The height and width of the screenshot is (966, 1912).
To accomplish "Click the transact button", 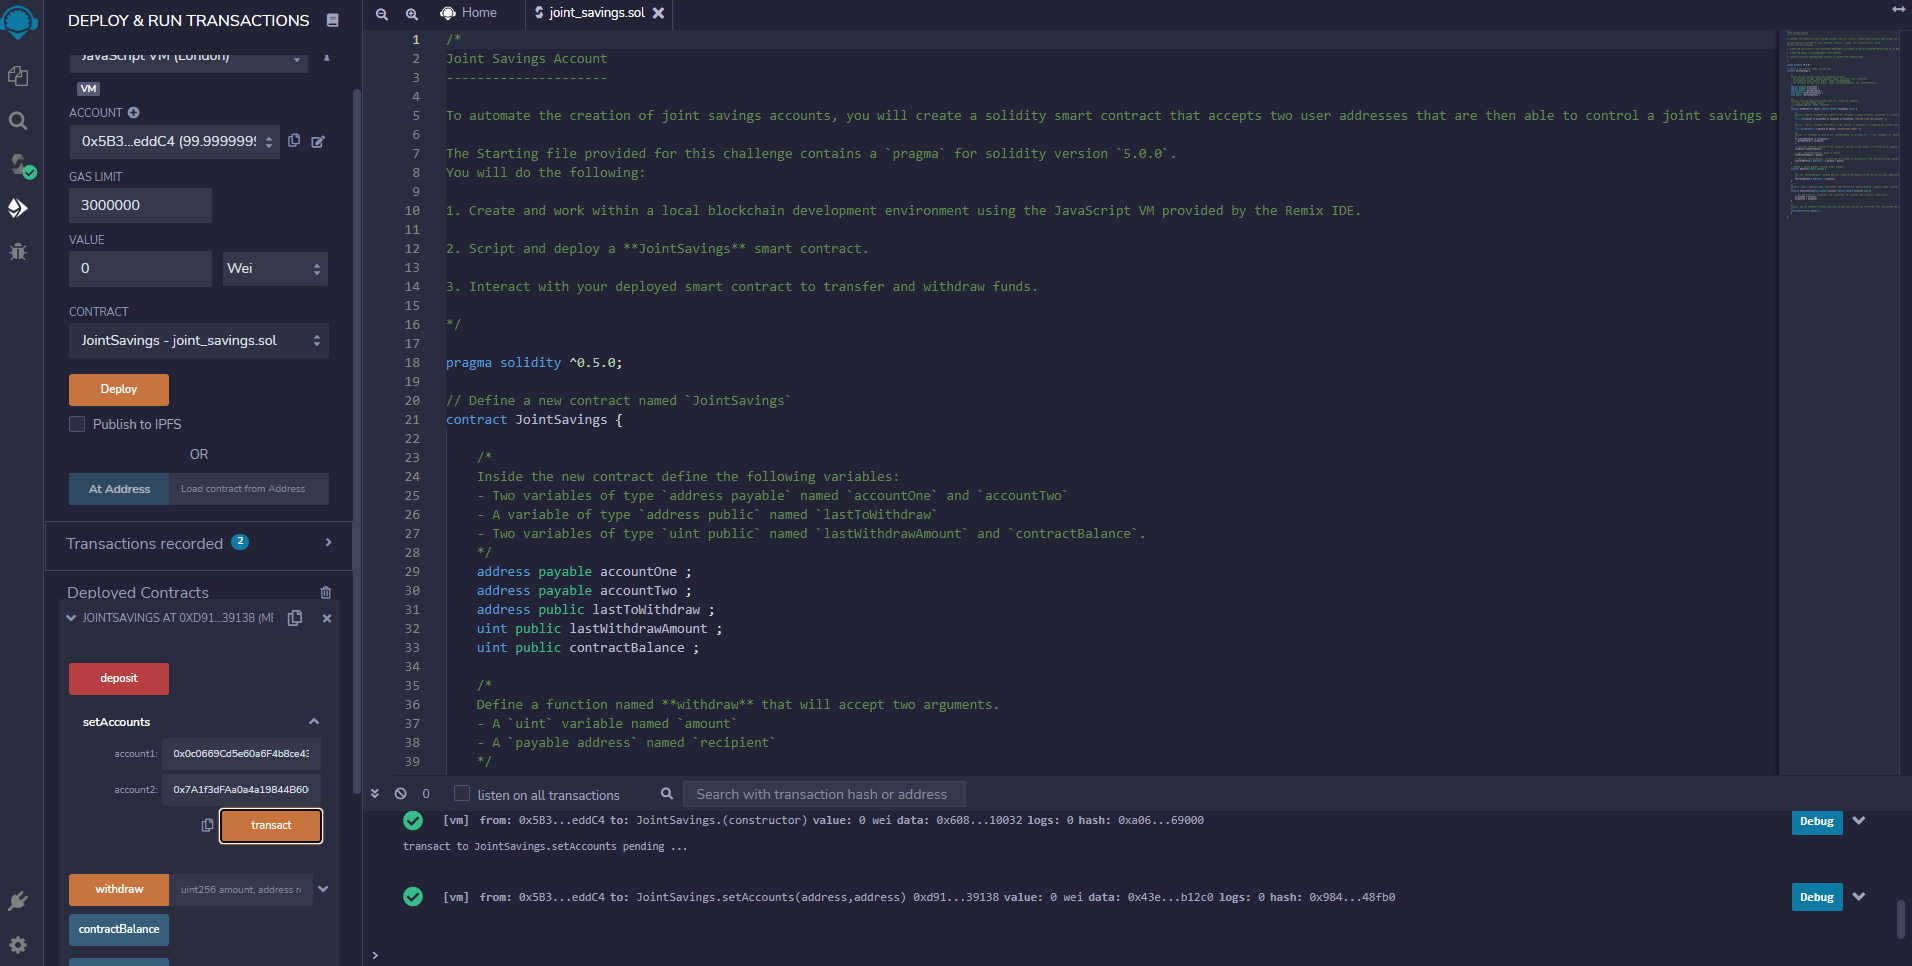I will coord(271,826).
